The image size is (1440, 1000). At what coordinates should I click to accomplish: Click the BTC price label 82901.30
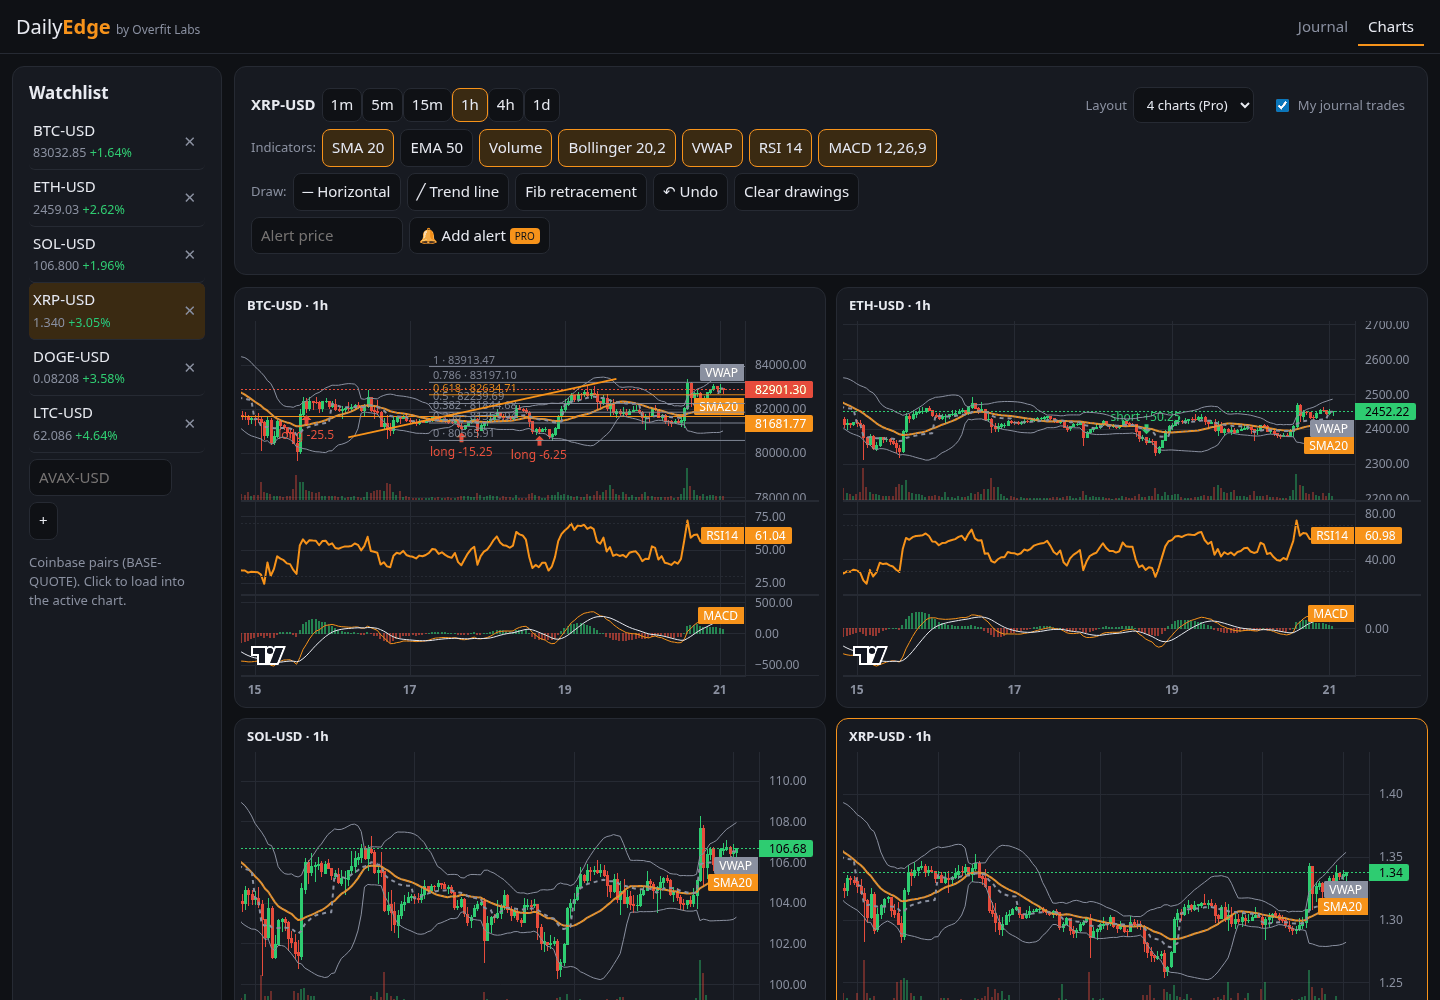(x=779, y=390)
